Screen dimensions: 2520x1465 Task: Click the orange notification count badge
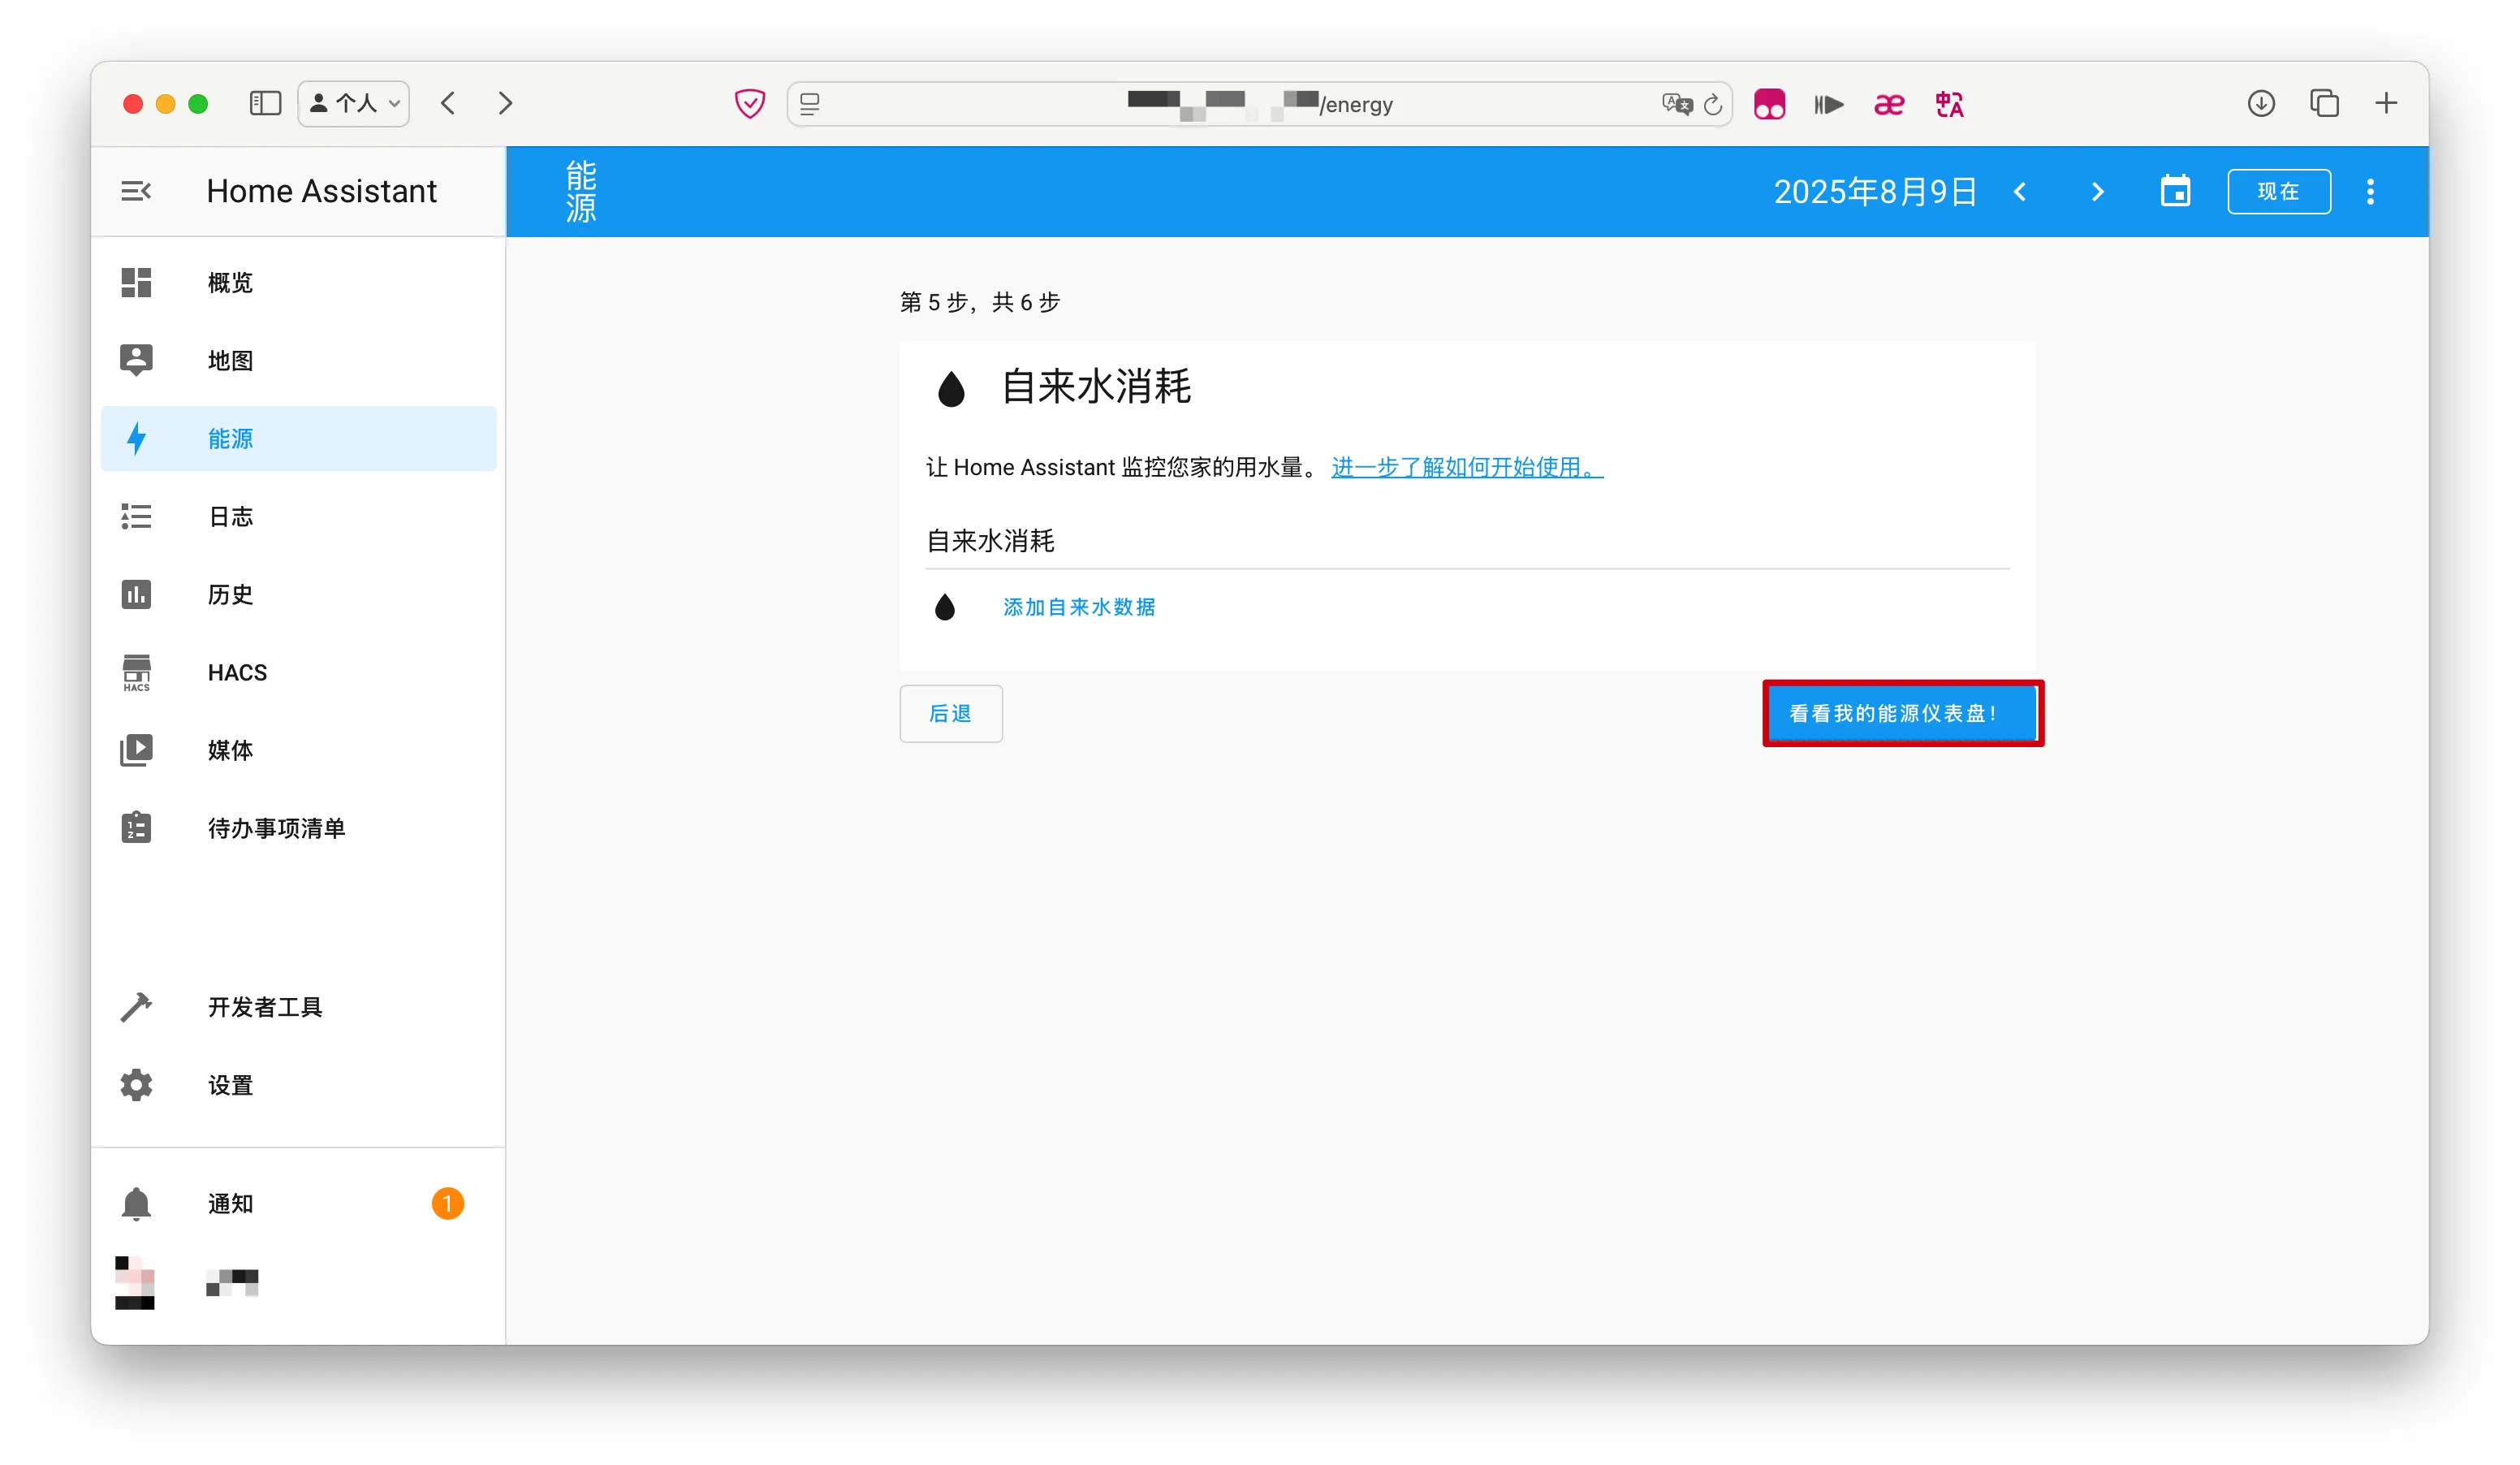[447, 1203]
